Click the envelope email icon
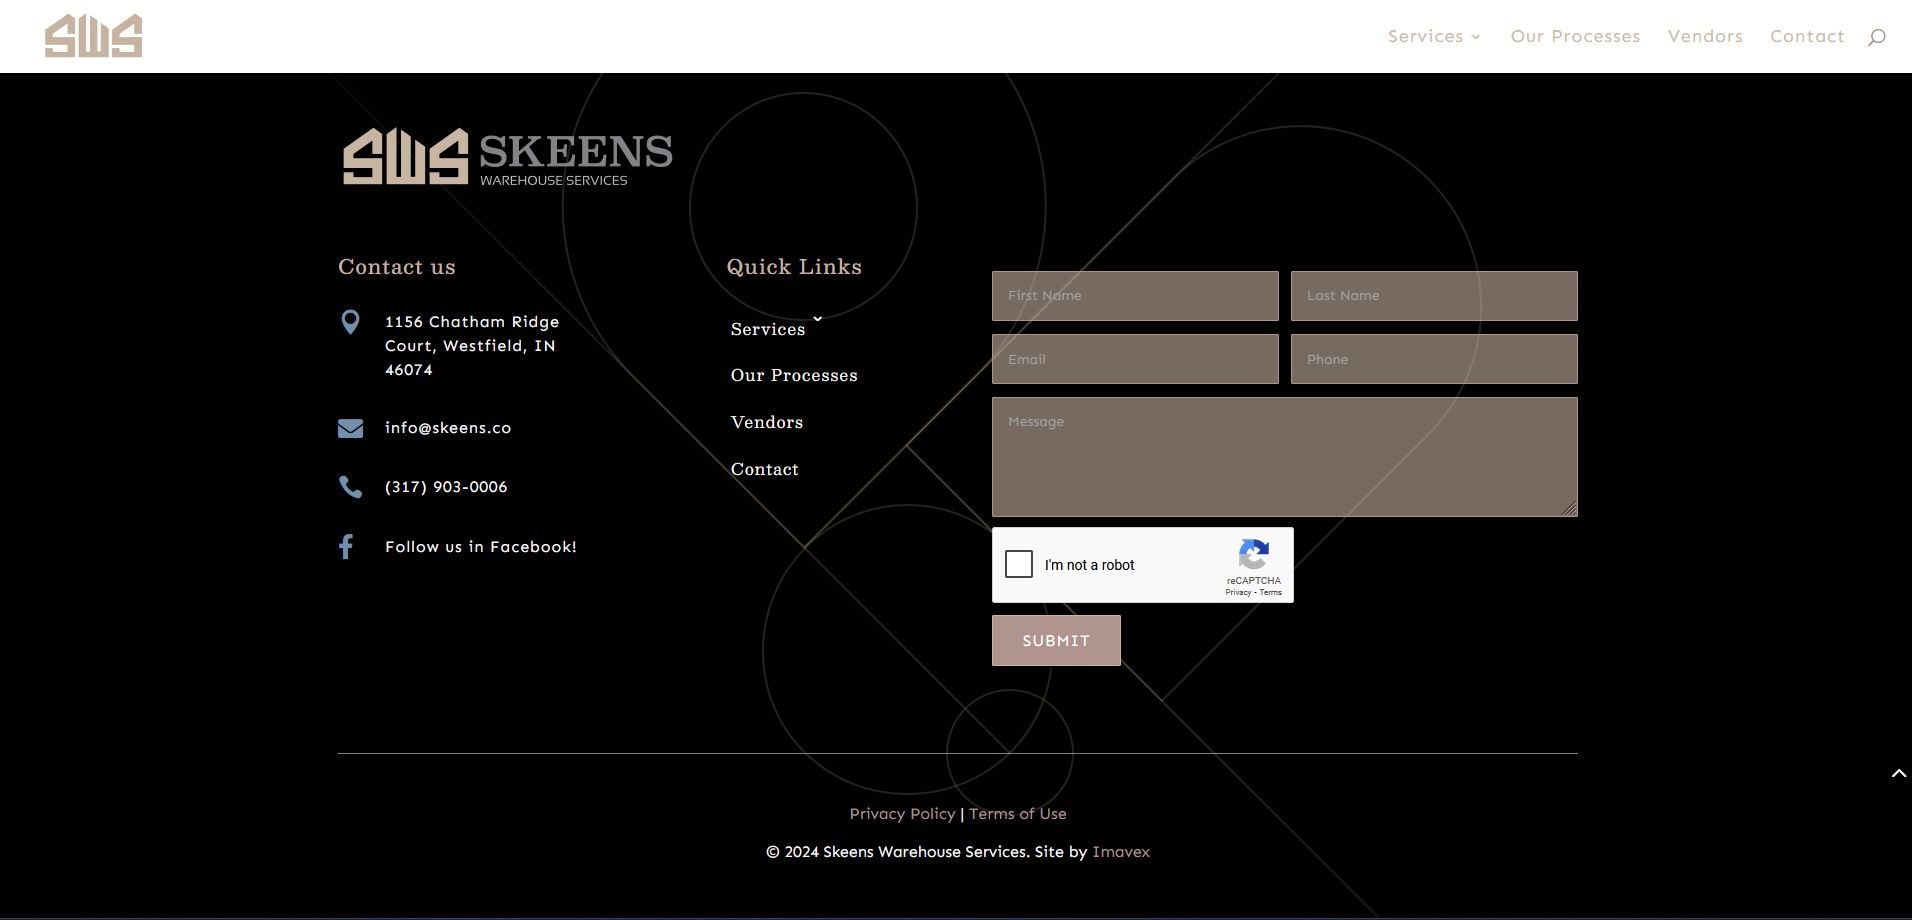 click(350, 429)
